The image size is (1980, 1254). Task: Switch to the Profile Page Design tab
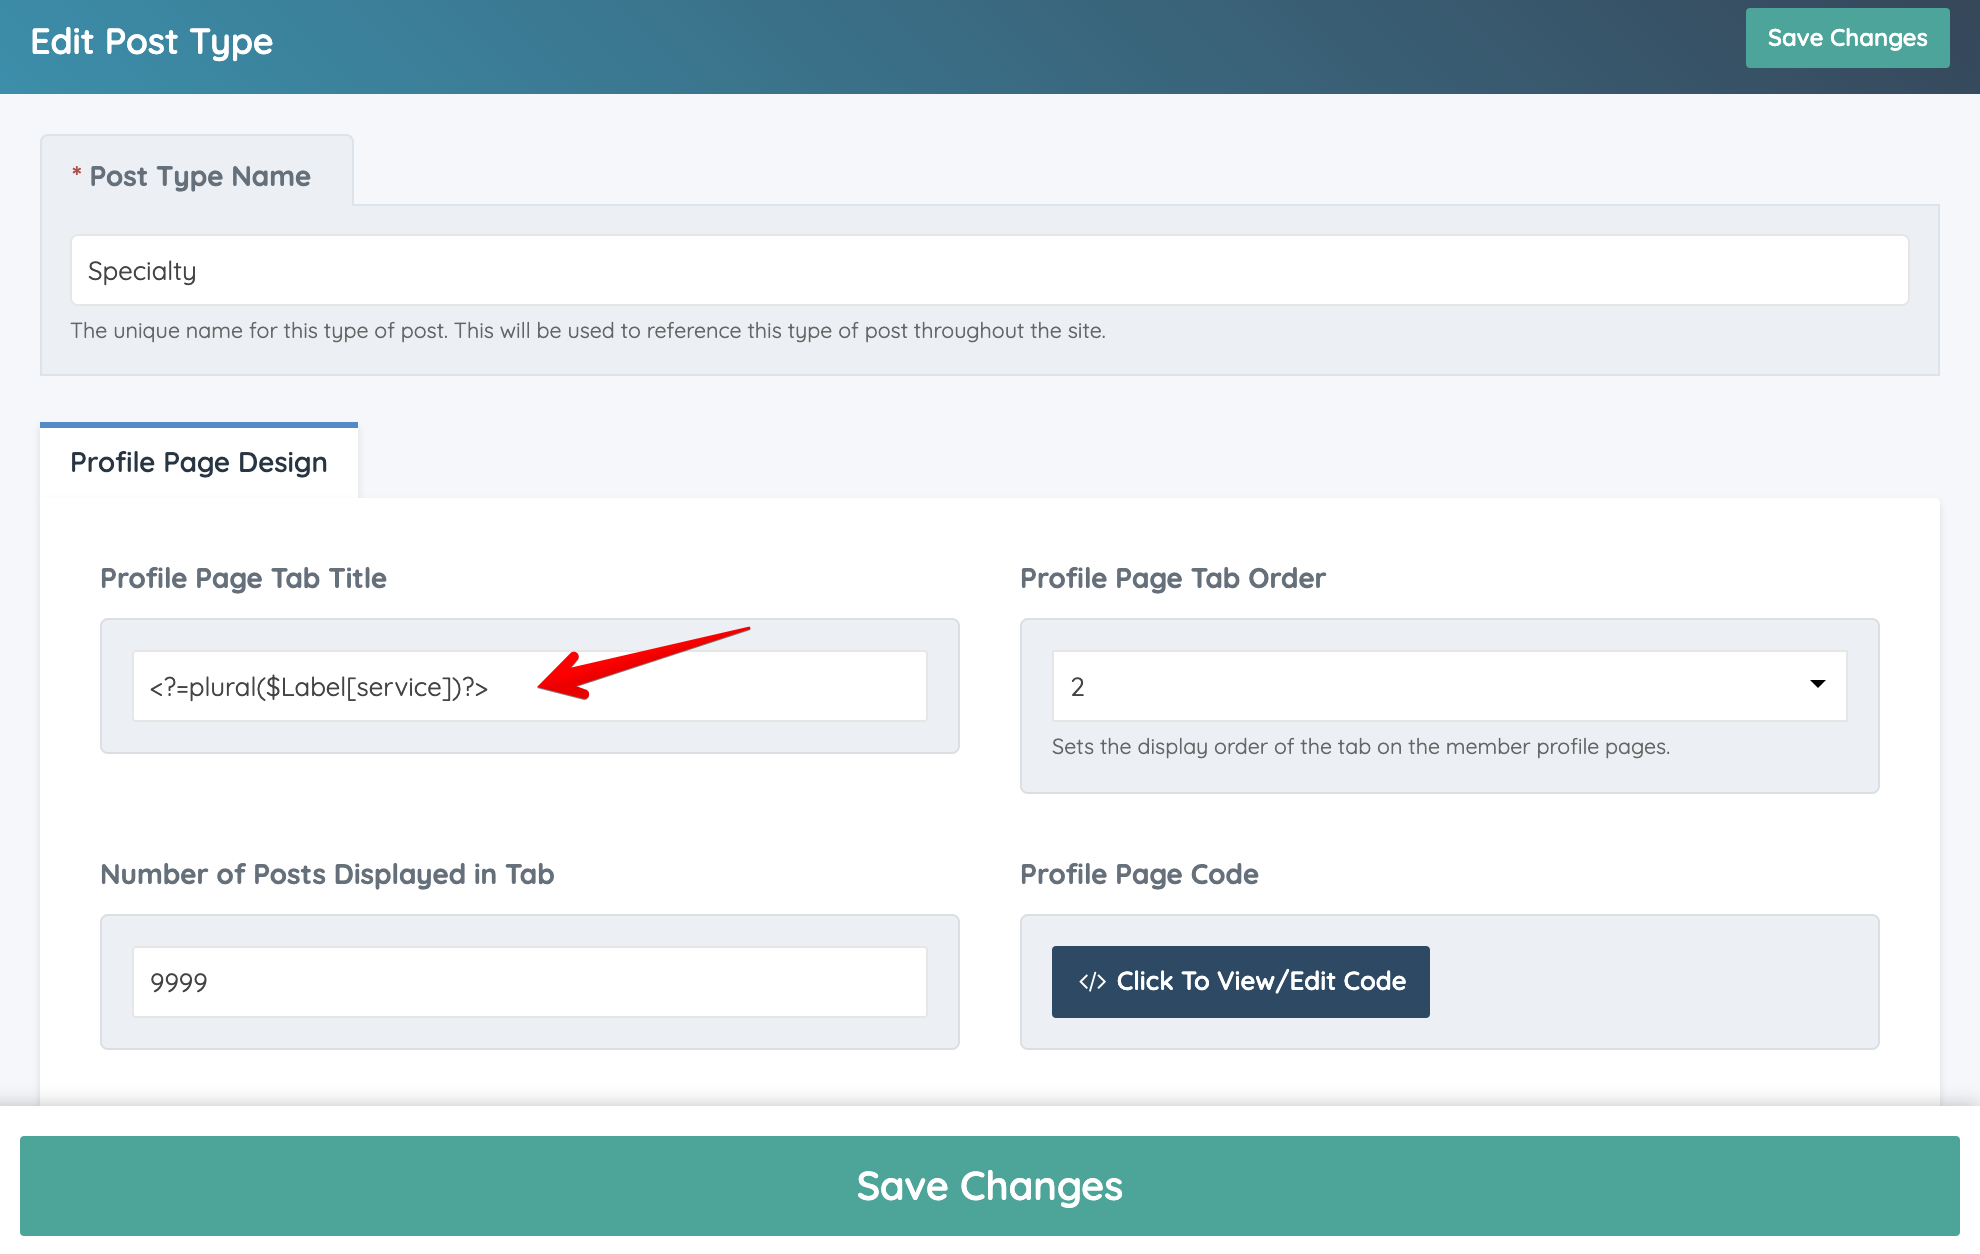199,462
